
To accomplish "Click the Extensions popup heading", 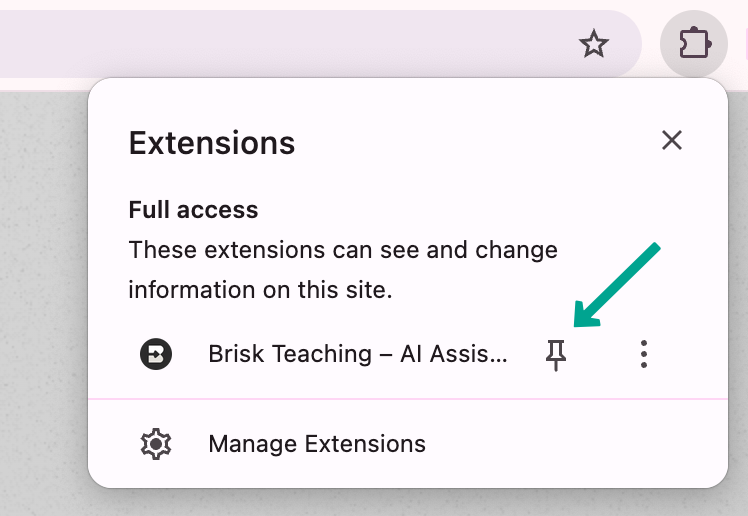I will pyautogui.click(x=212, y=143).
